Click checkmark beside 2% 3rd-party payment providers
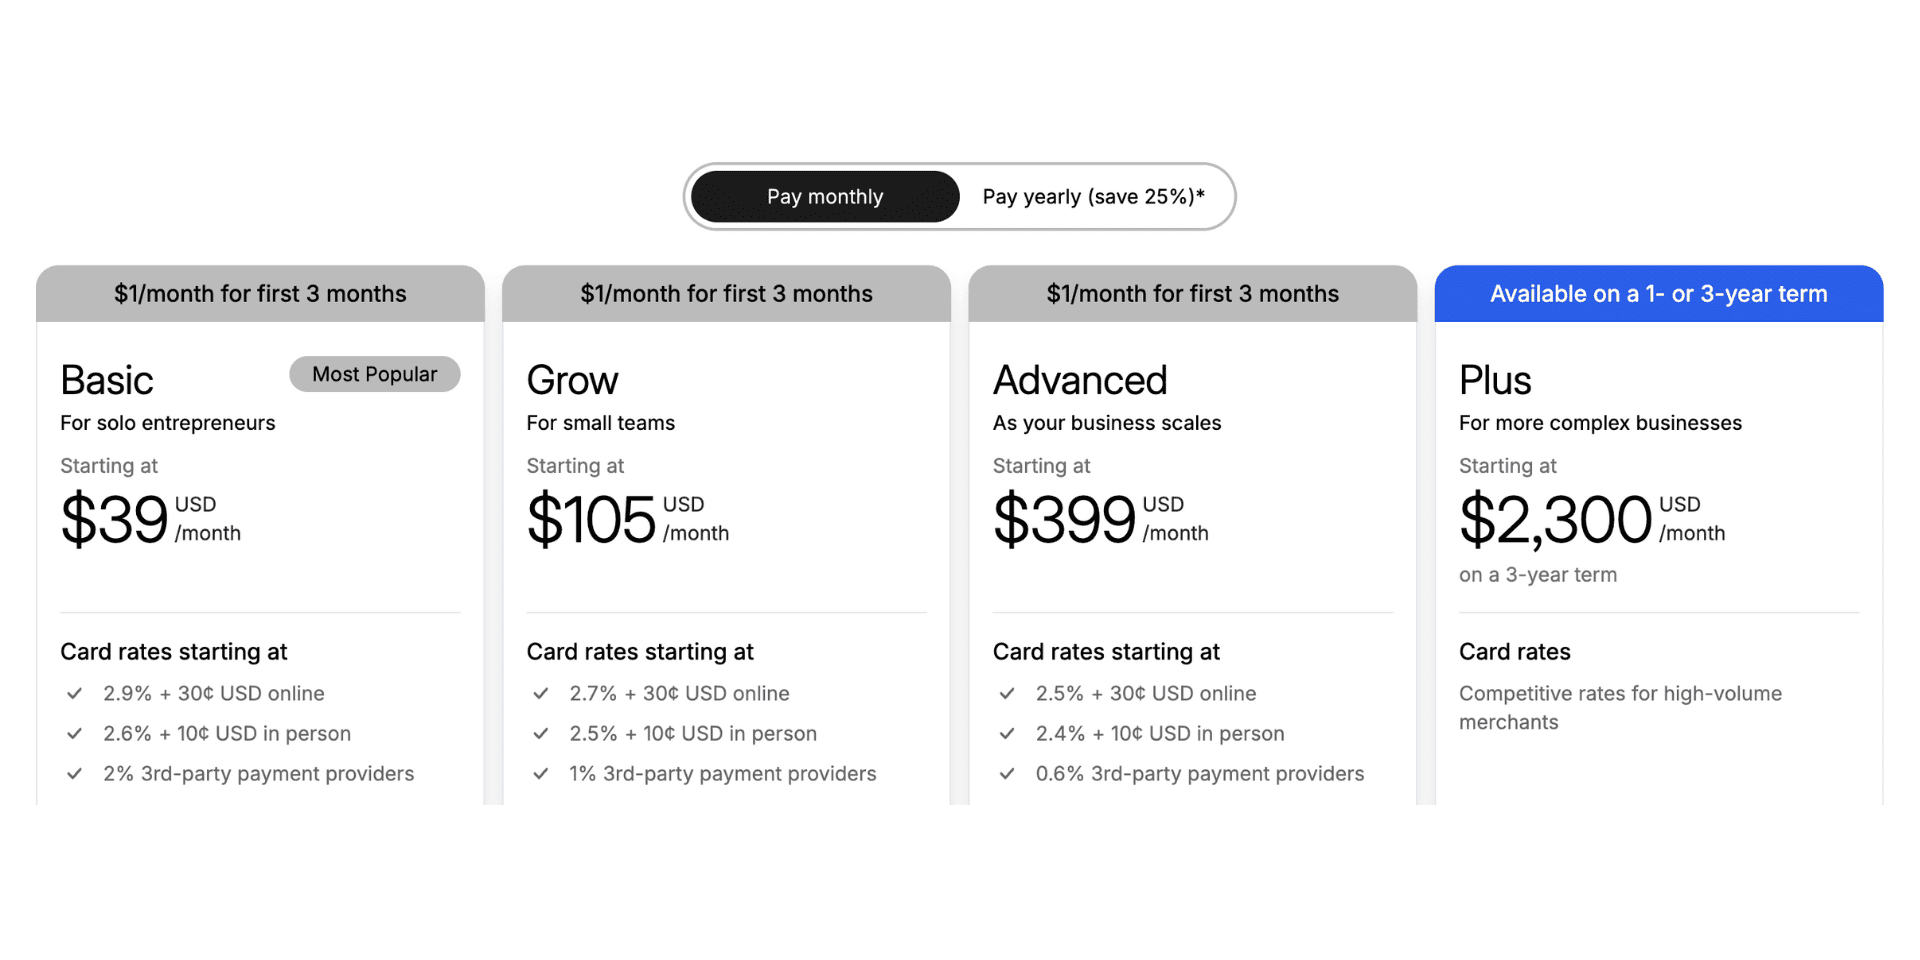 click(x=74, y=773)
